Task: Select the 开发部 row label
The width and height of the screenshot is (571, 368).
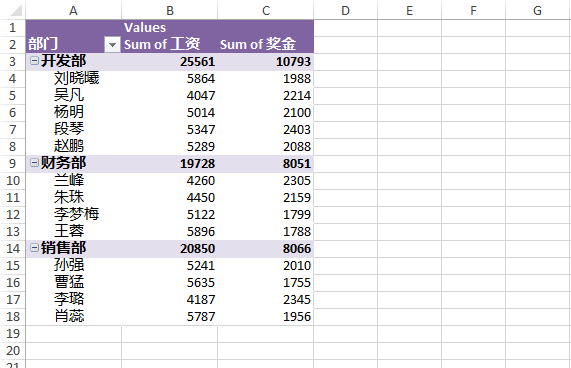Action: pos(63,61)
